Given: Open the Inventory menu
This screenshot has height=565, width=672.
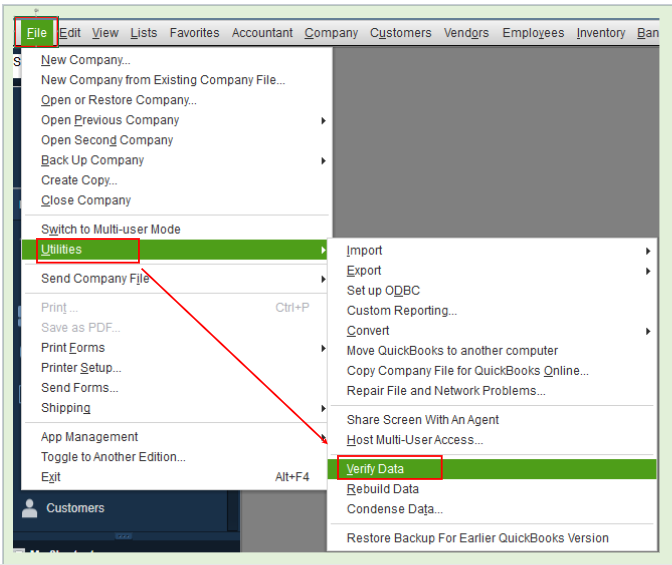Looking at the screenshot, I should tap(601, 33).
